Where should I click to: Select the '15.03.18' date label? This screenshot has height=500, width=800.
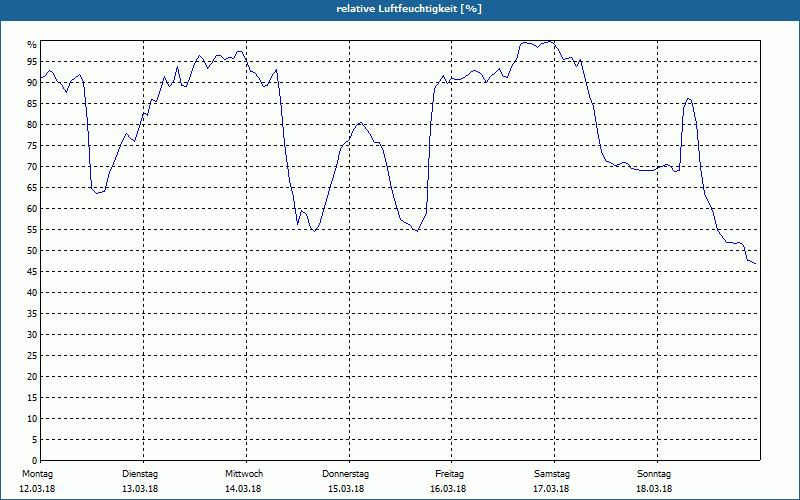pyautogui.click(x=345, y=489)
